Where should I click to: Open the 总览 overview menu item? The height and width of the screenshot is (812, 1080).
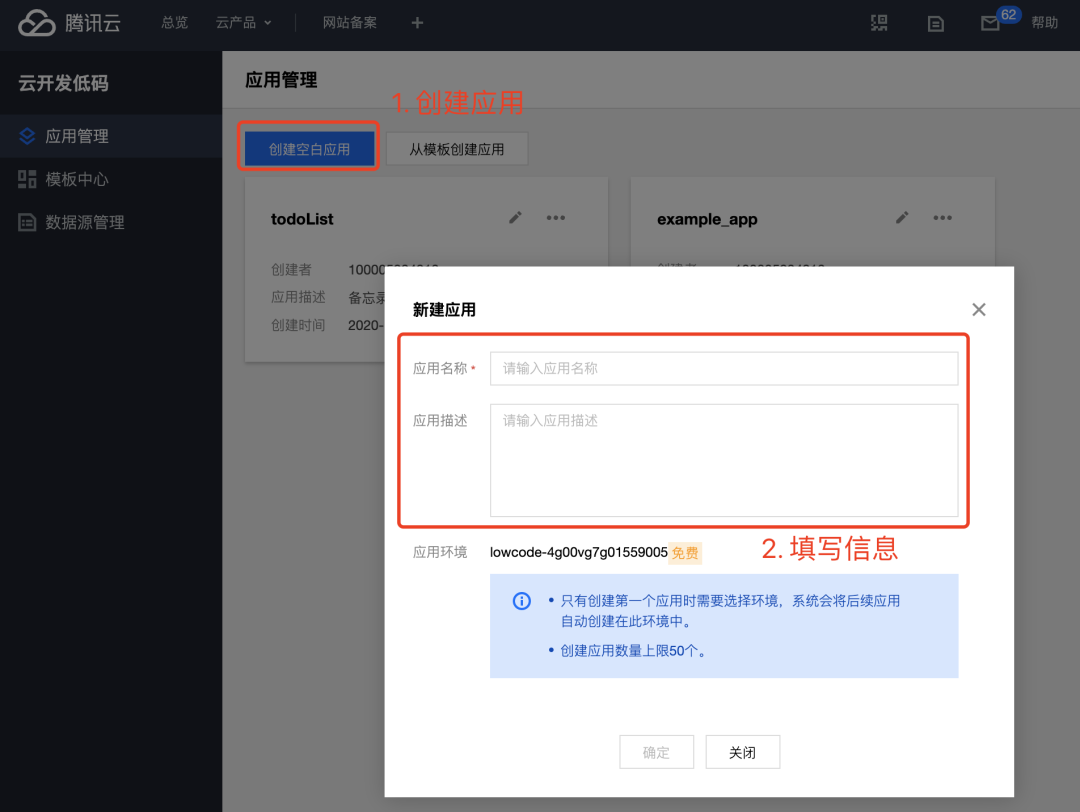pos(174,23)
